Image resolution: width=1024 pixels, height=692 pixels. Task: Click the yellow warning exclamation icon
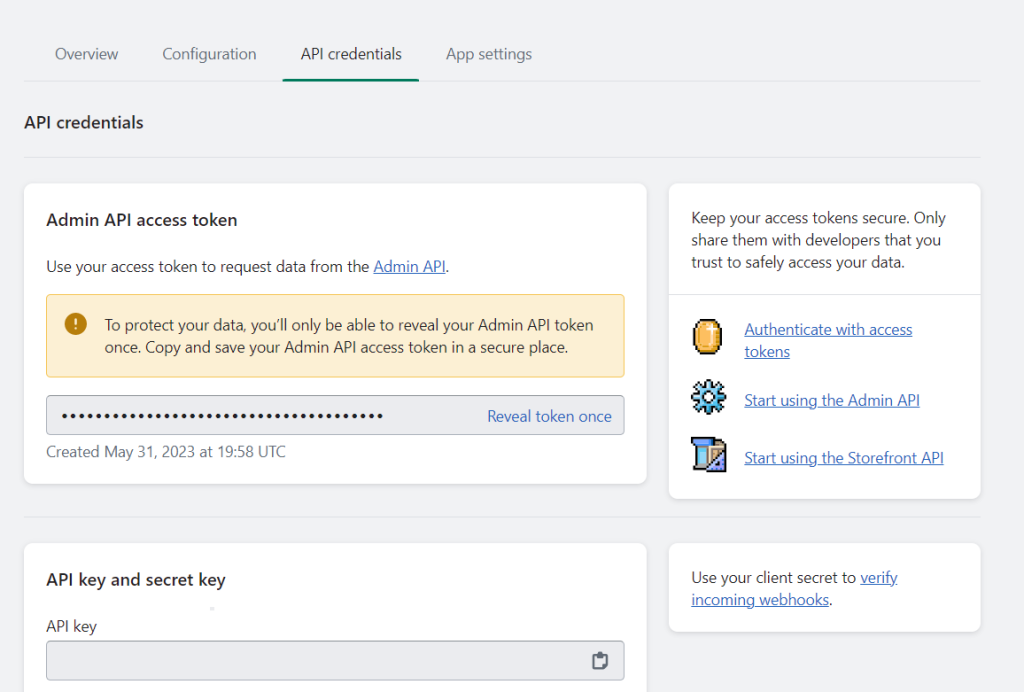tap(76, 324)
